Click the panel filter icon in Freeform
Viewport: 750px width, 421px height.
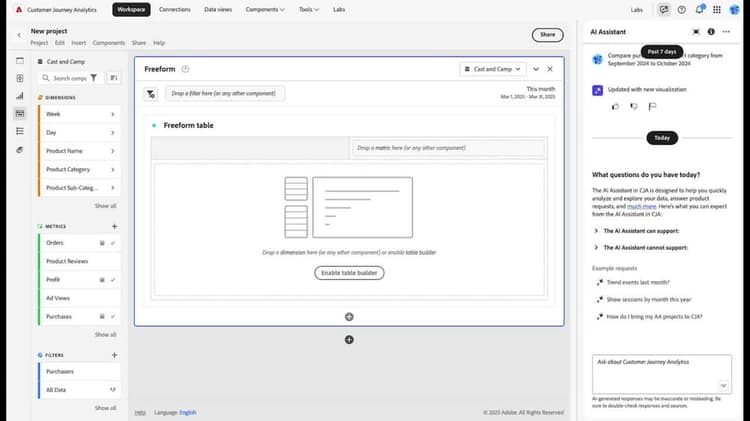click(x=151, y=94)
